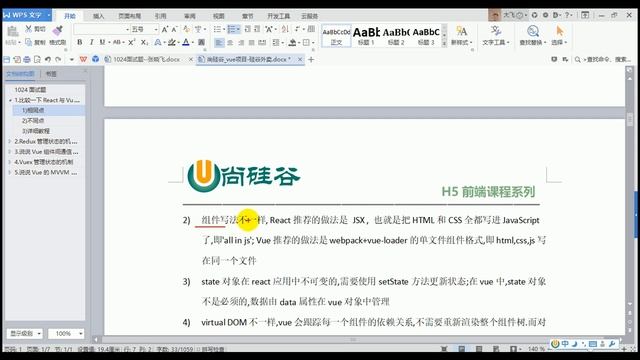Open the 开始 ribbon tab
Viewport: 640px width, 360px height.
(70, 16)
